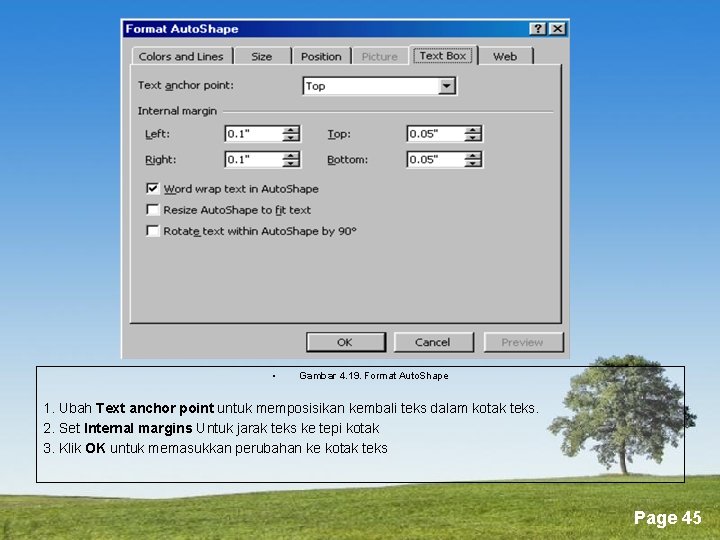720x540 pixels.
Task: Click the 'Page 45' text
Action: (x=668, y=518)
